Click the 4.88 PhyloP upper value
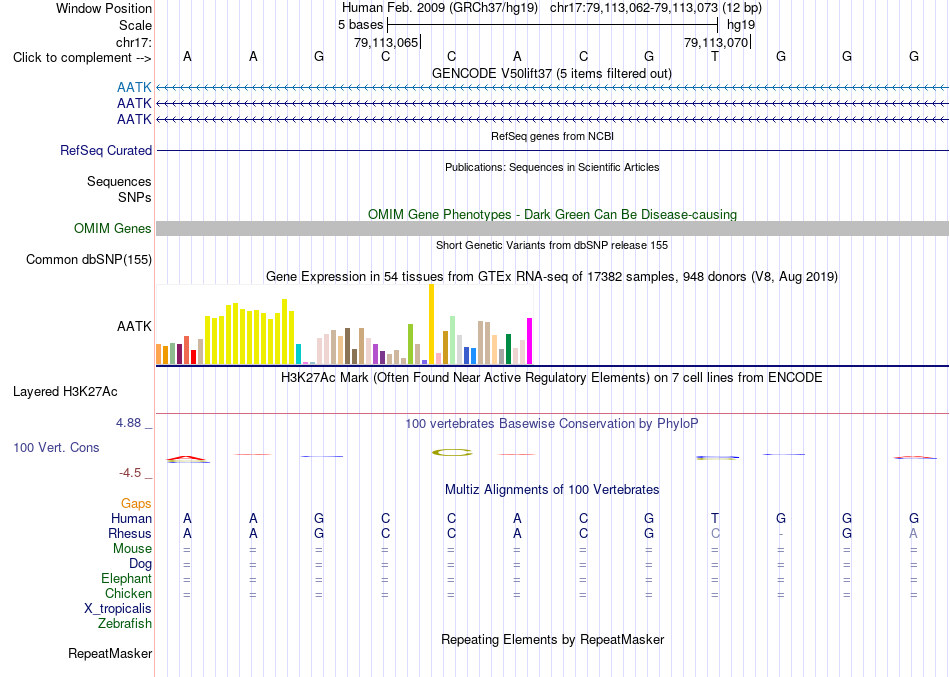Viewport: 950px width, 677px height. (128, 422)
